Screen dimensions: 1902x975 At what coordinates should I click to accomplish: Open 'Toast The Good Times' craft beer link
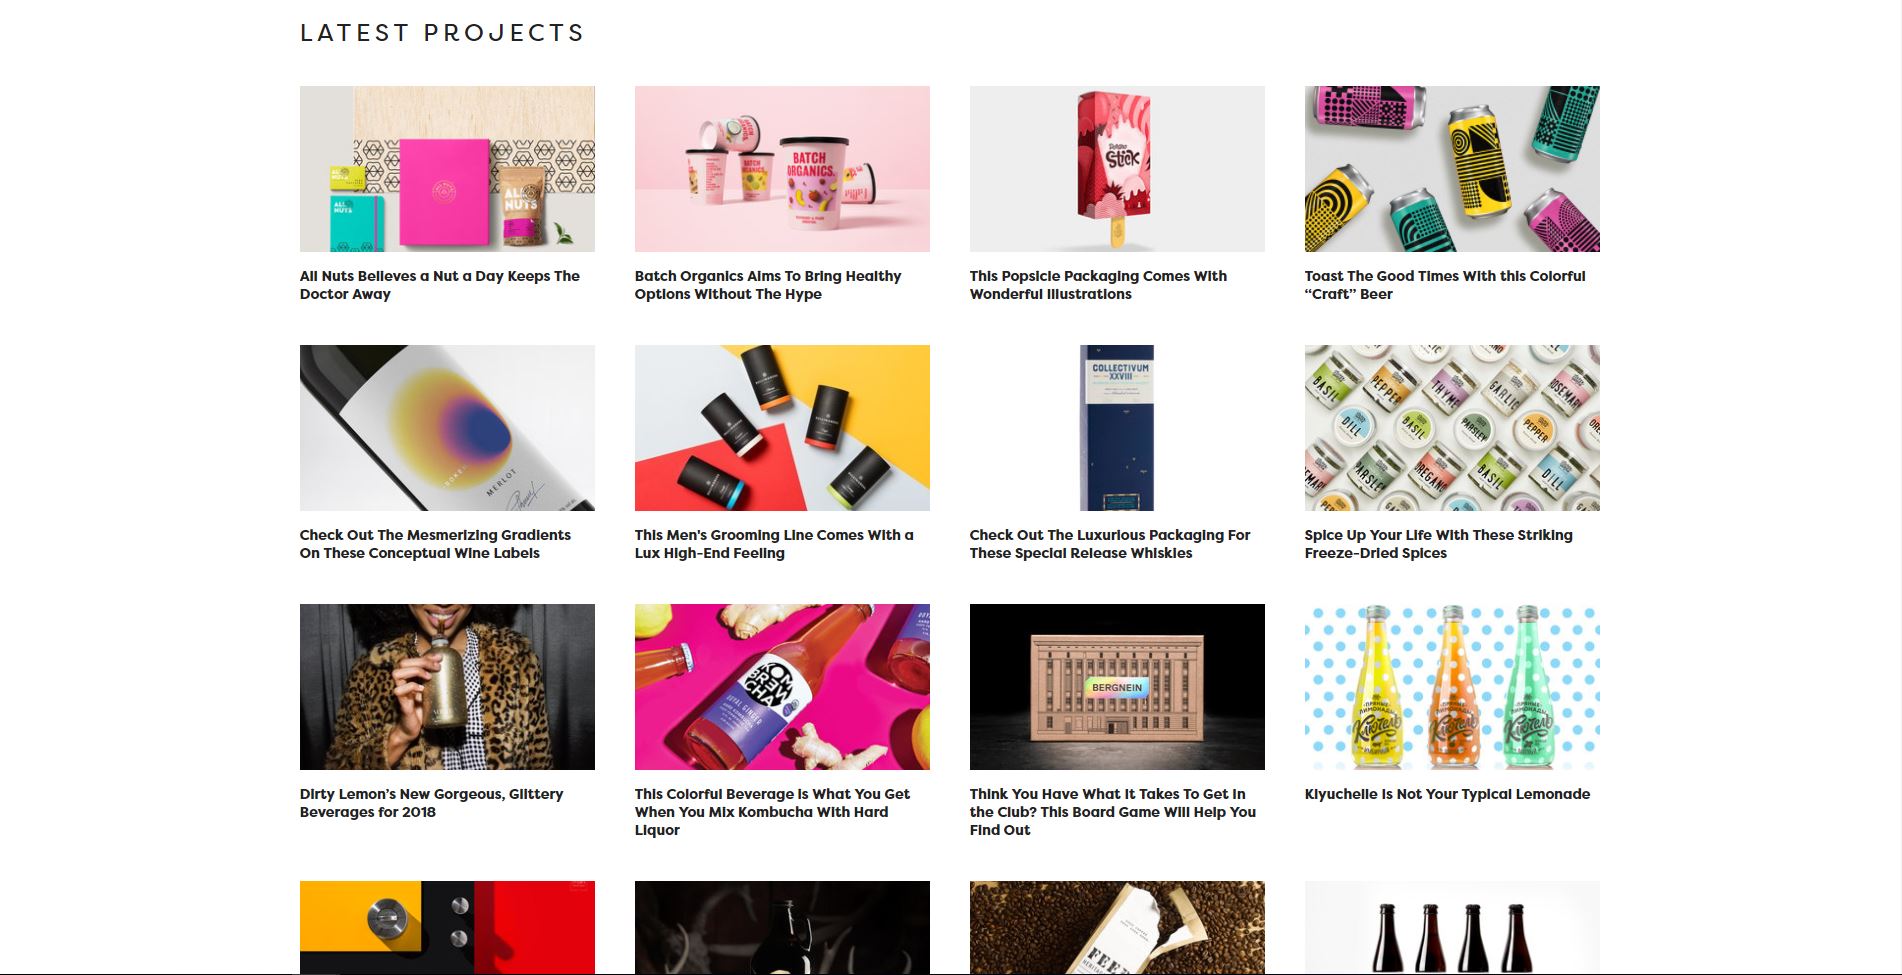click(1445, 285)
